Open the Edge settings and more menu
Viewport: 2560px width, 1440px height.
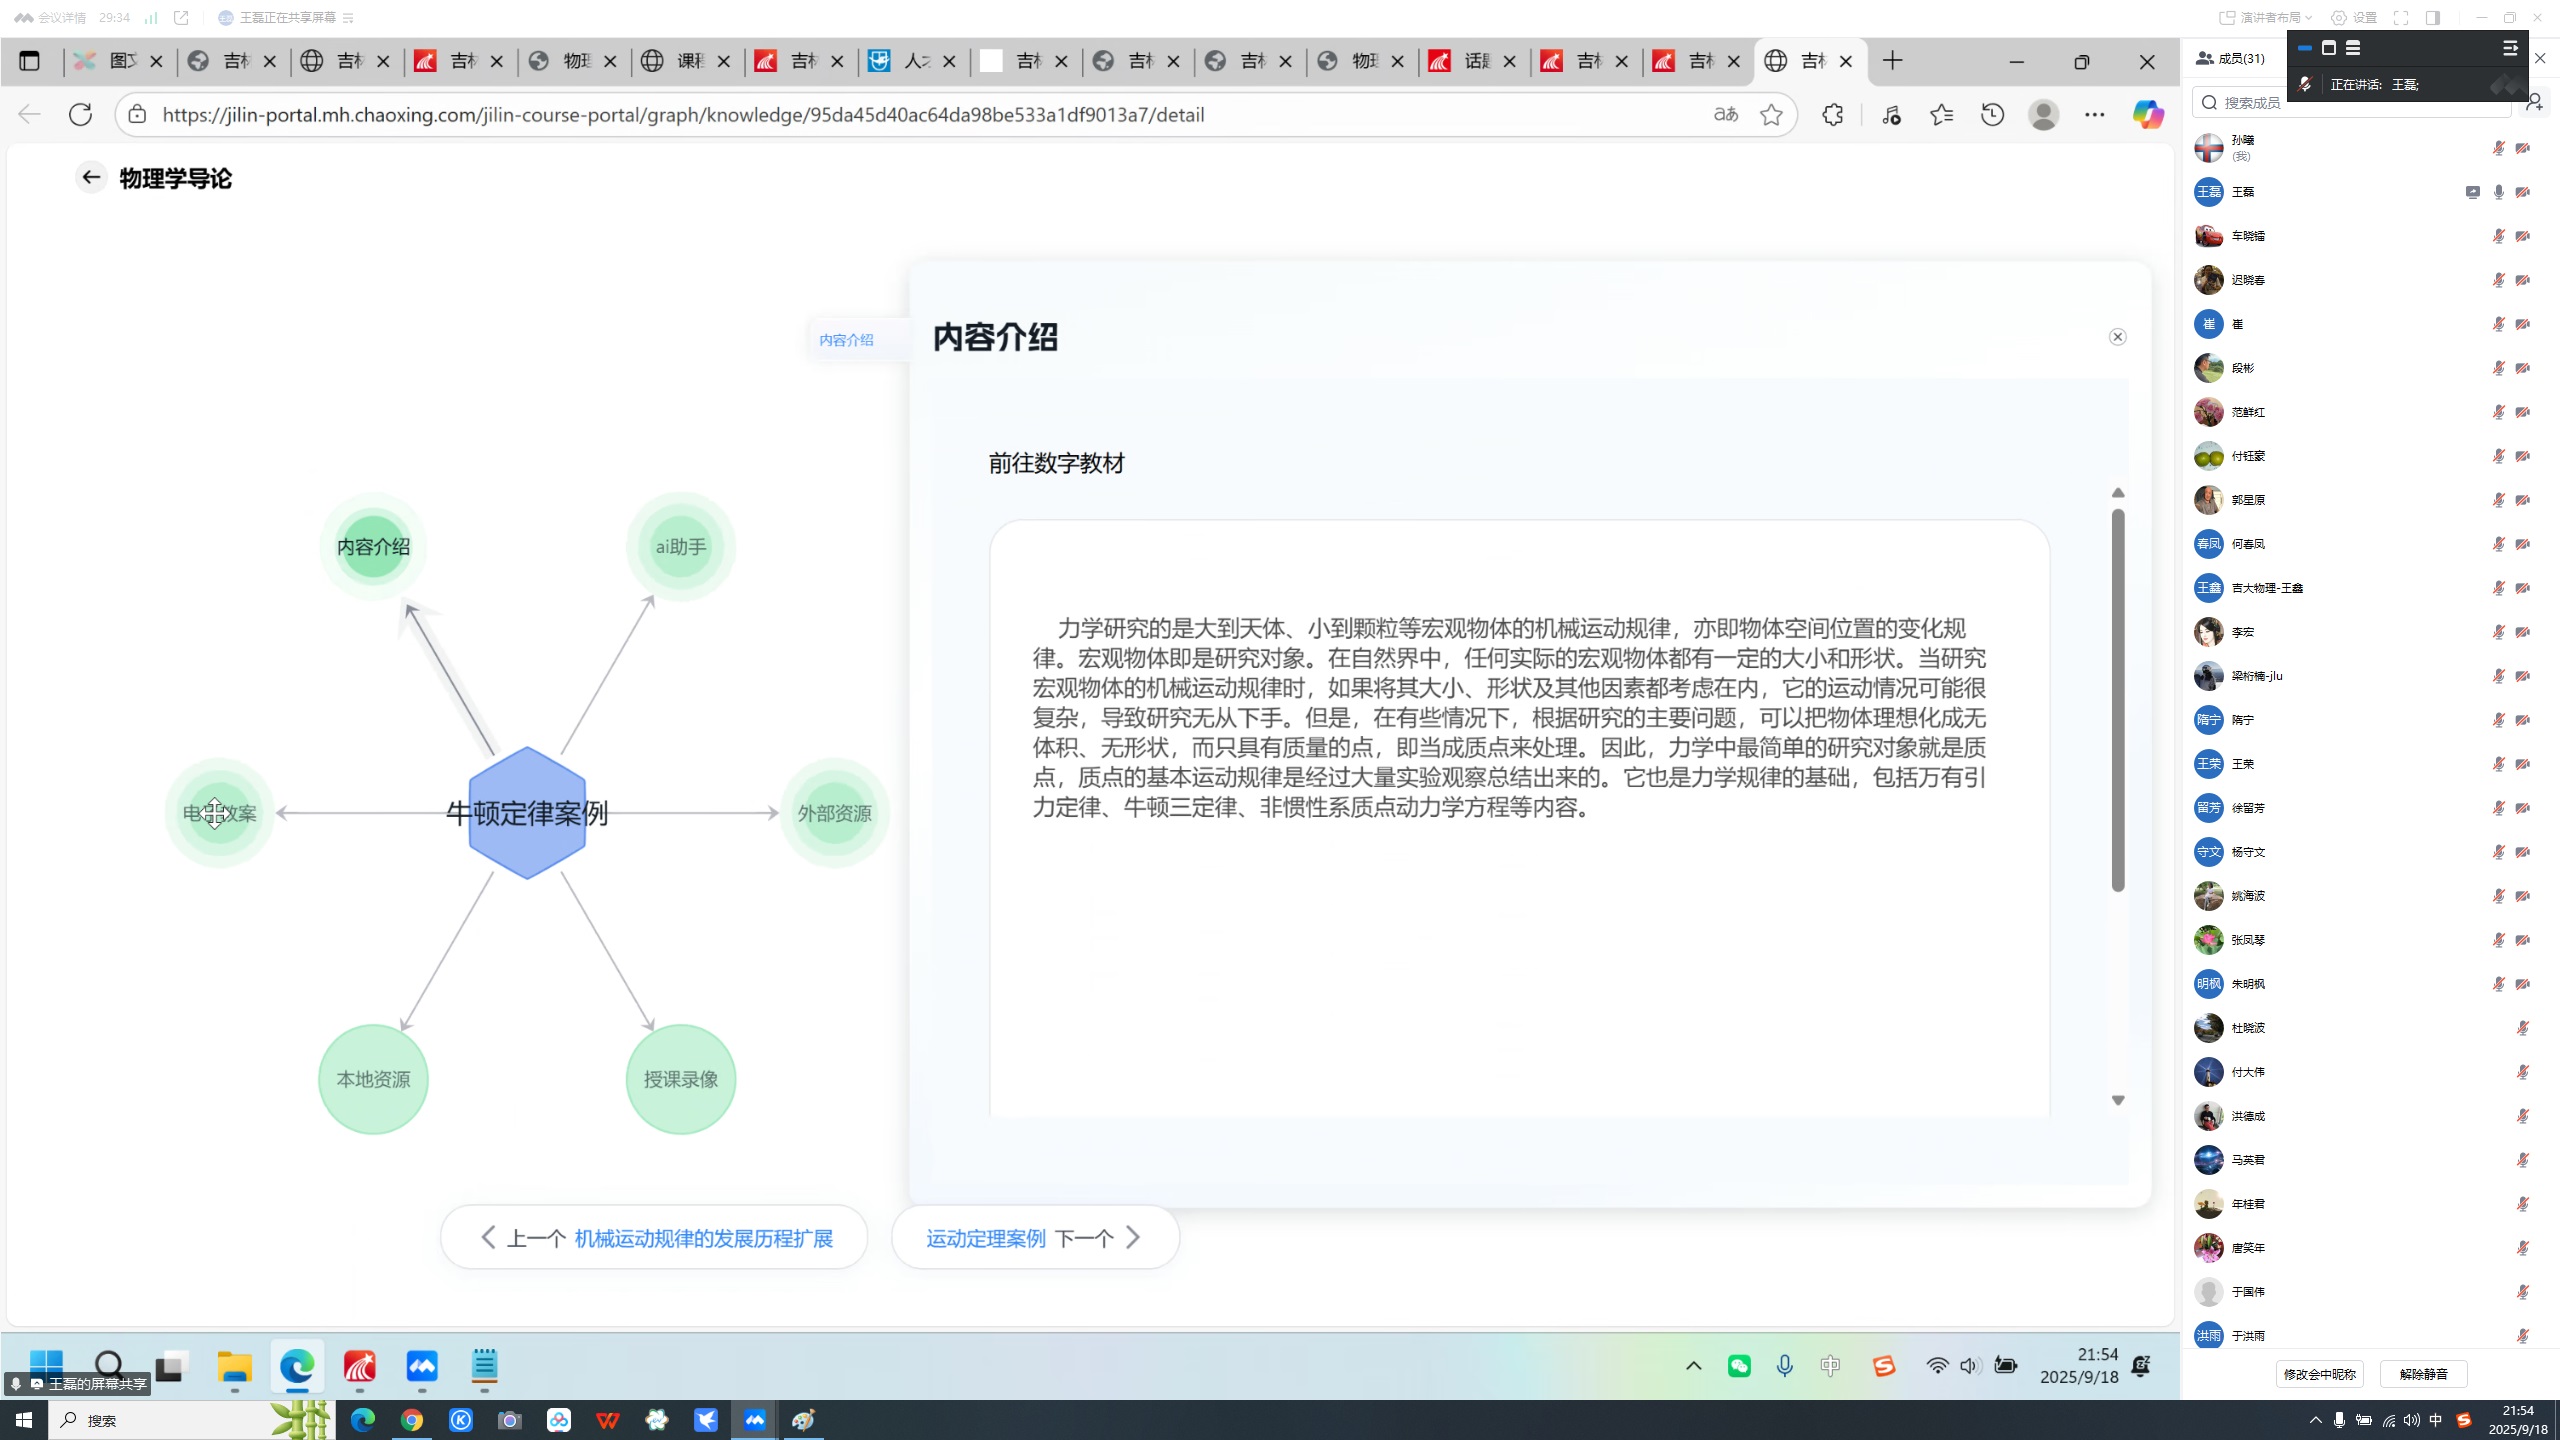pyautogui.click(x=2094, y=115)
